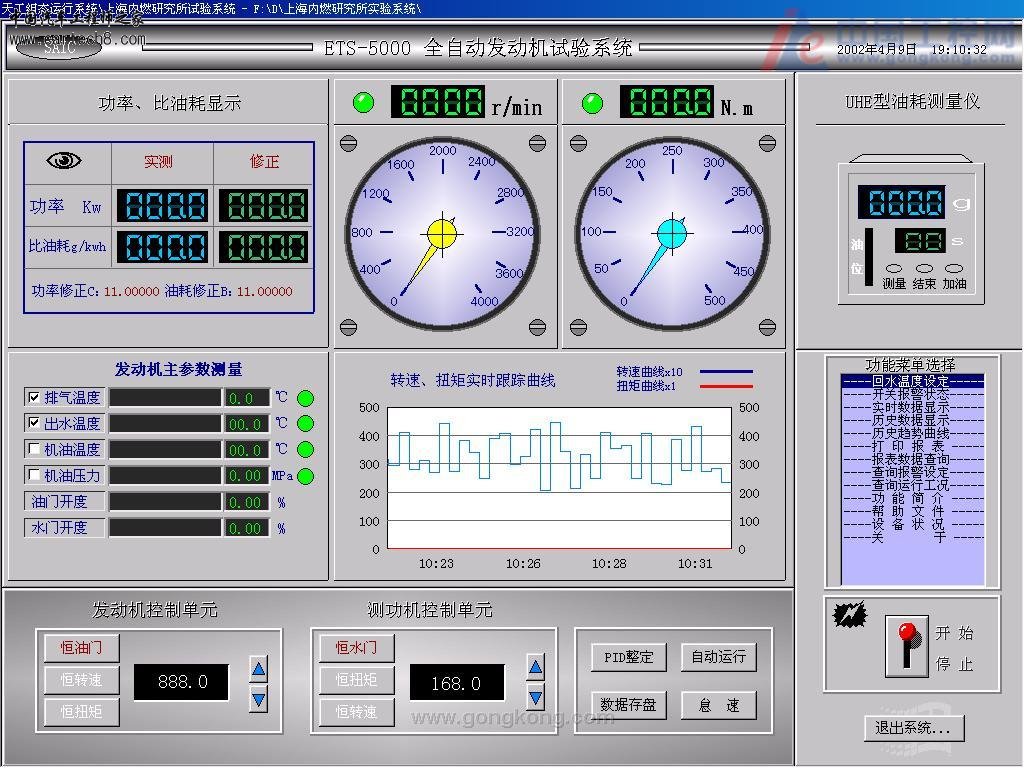Raise dynamometer setpoint with the up arrow
This screenshot has width=1024, height=768.
[535, 668]
